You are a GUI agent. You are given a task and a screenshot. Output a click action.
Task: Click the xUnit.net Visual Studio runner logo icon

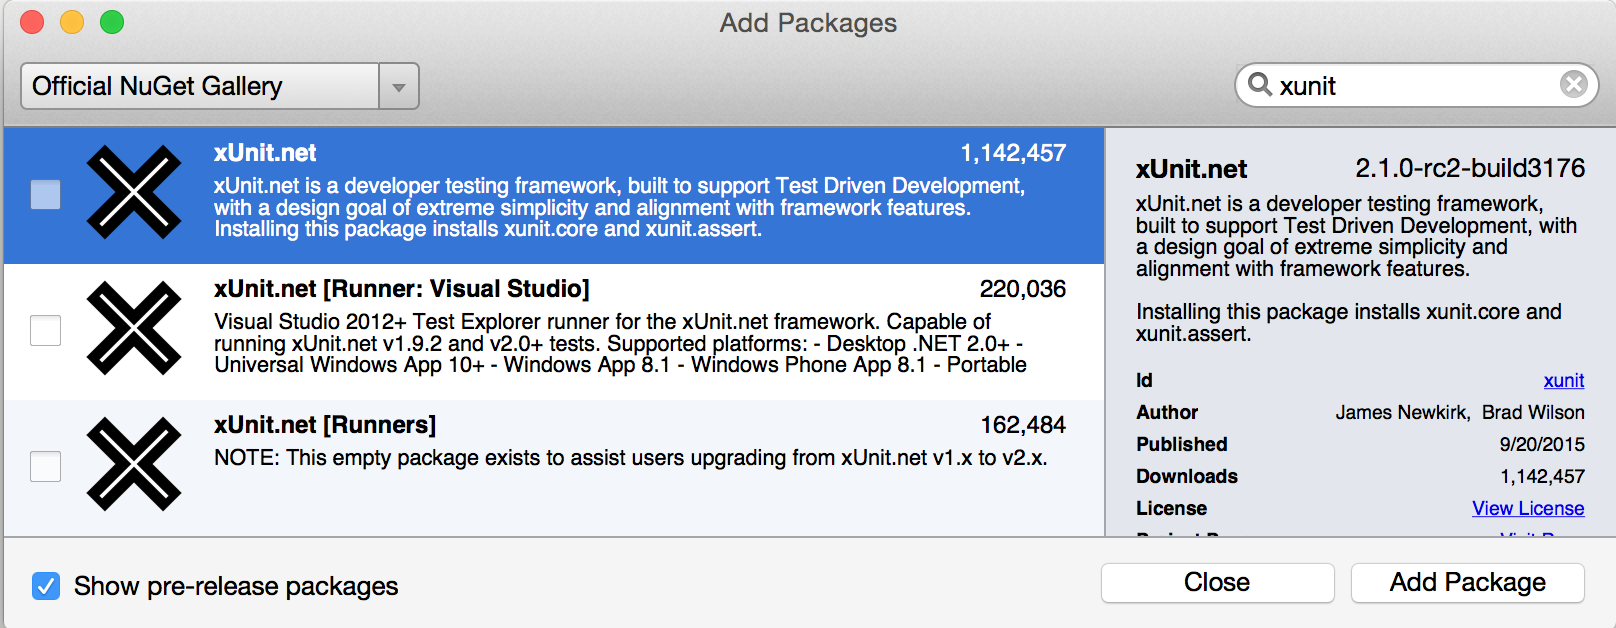(x=134, y=328)
